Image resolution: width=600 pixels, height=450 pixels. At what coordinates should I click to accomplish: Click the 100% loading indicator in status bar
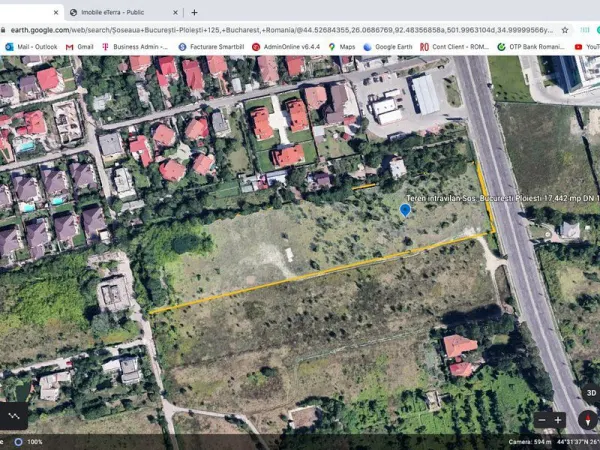(28, 442)
